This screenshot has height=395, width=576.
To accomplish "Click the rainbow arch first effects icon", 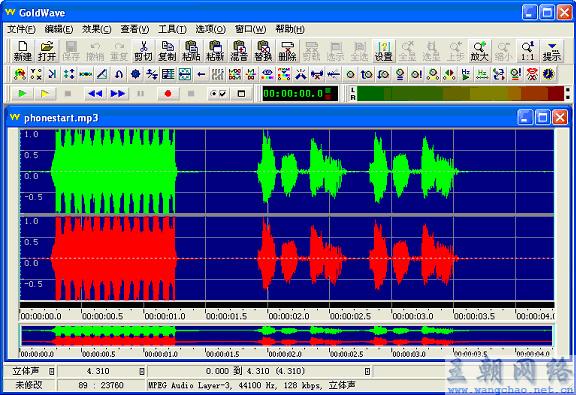I will (19, 75).
